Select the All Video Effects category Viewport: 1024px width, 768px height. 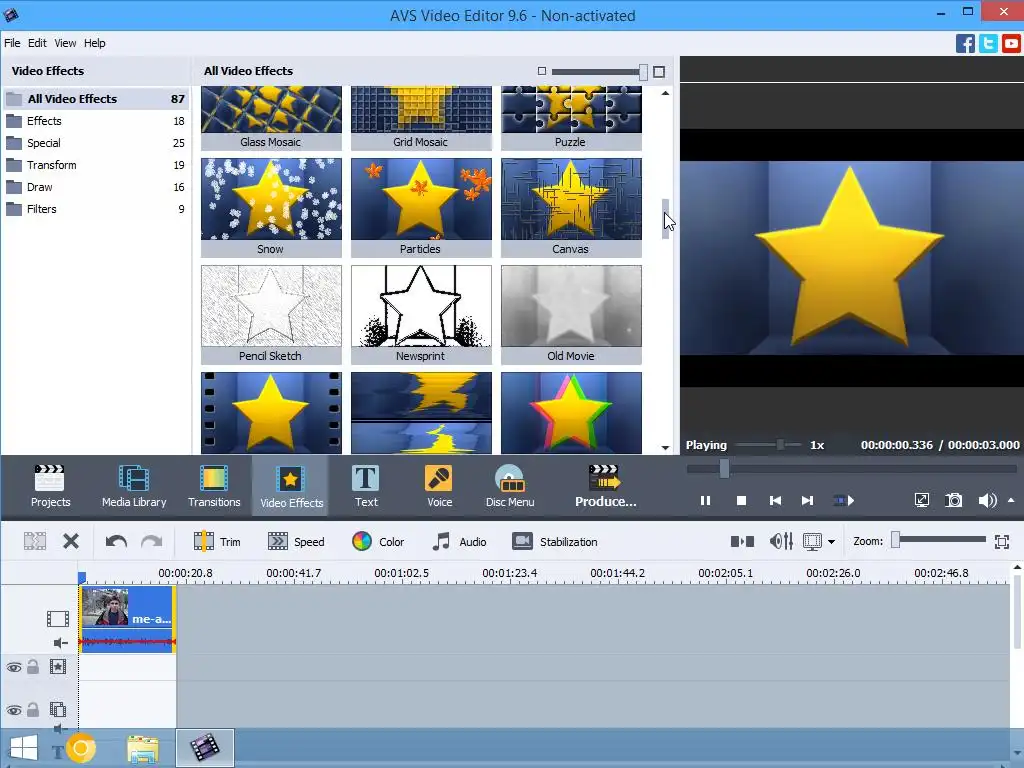point(95,99)
